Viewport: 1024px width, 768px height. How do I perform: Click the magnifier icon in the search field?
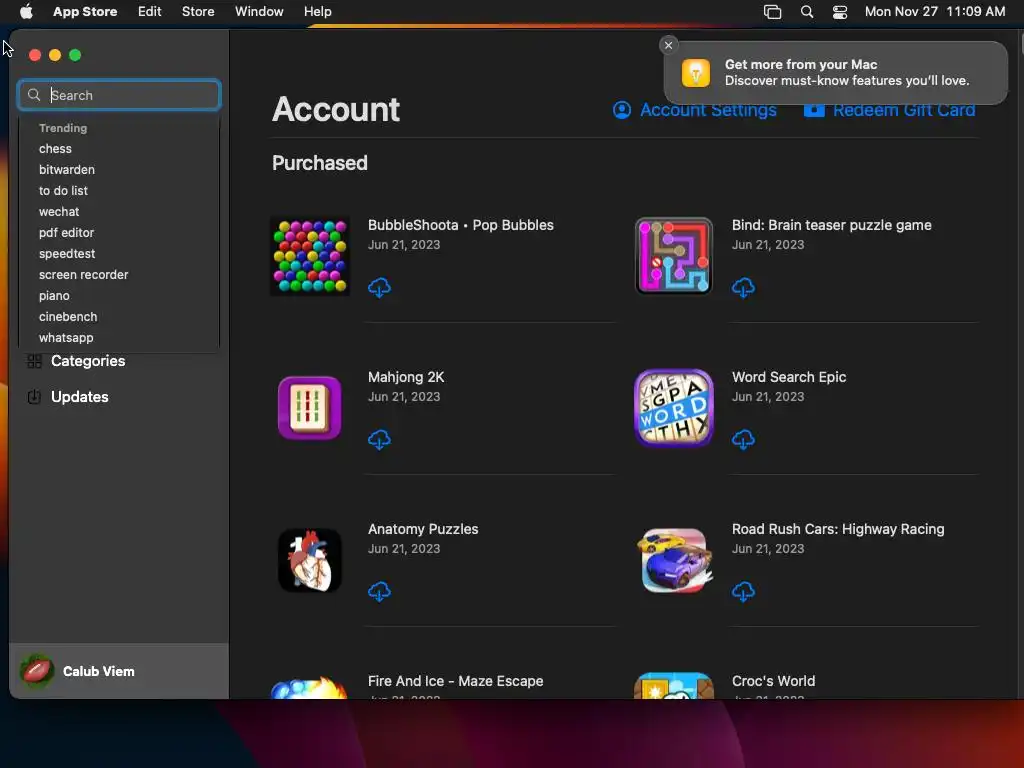coord(34,95)
